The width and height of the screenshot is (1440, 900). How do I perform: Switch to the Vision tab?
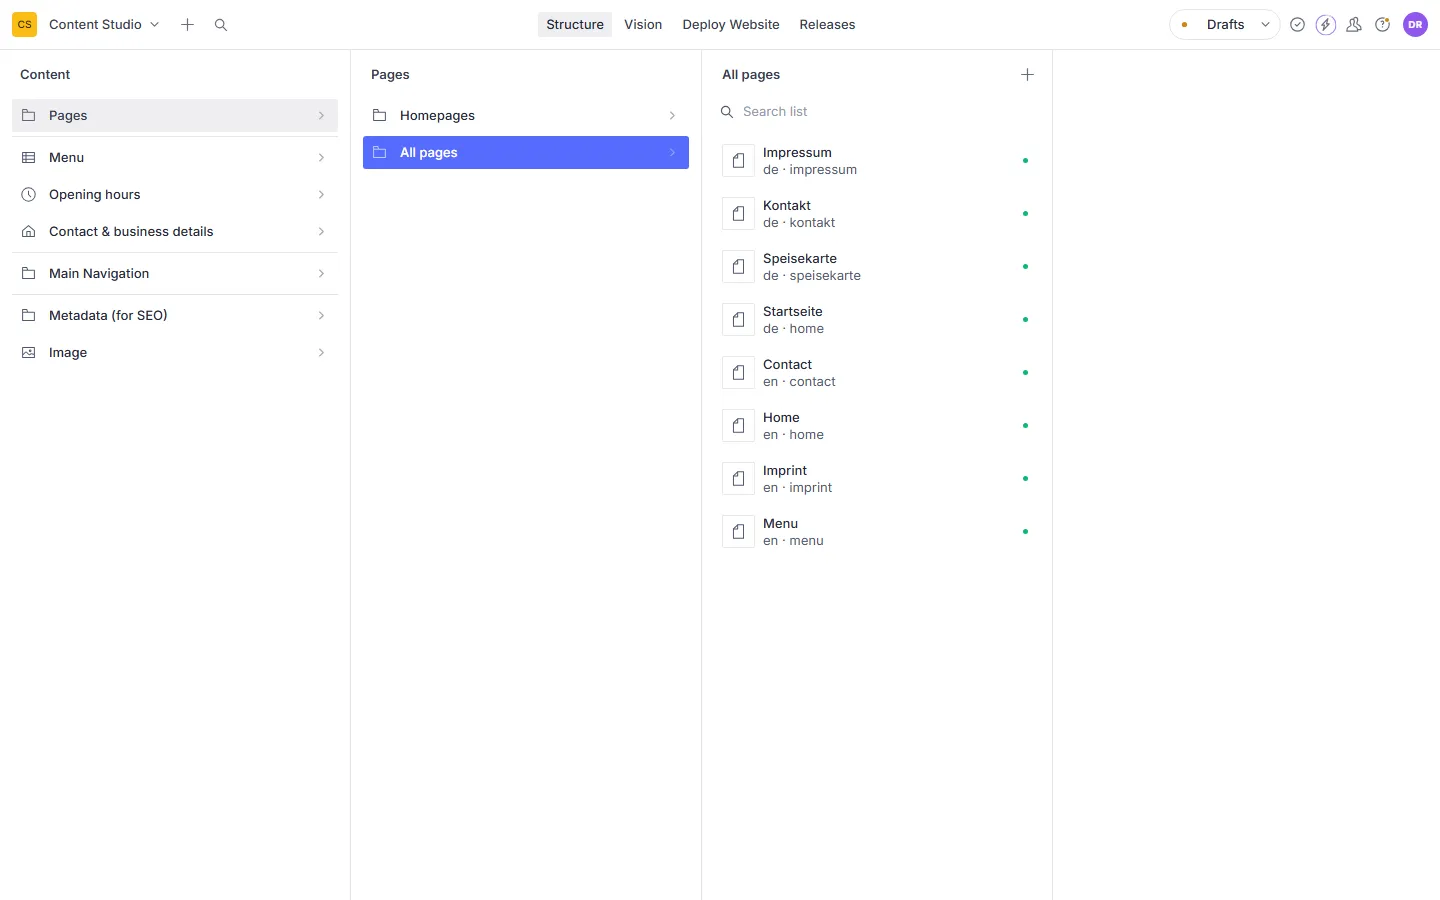[643, 24]
